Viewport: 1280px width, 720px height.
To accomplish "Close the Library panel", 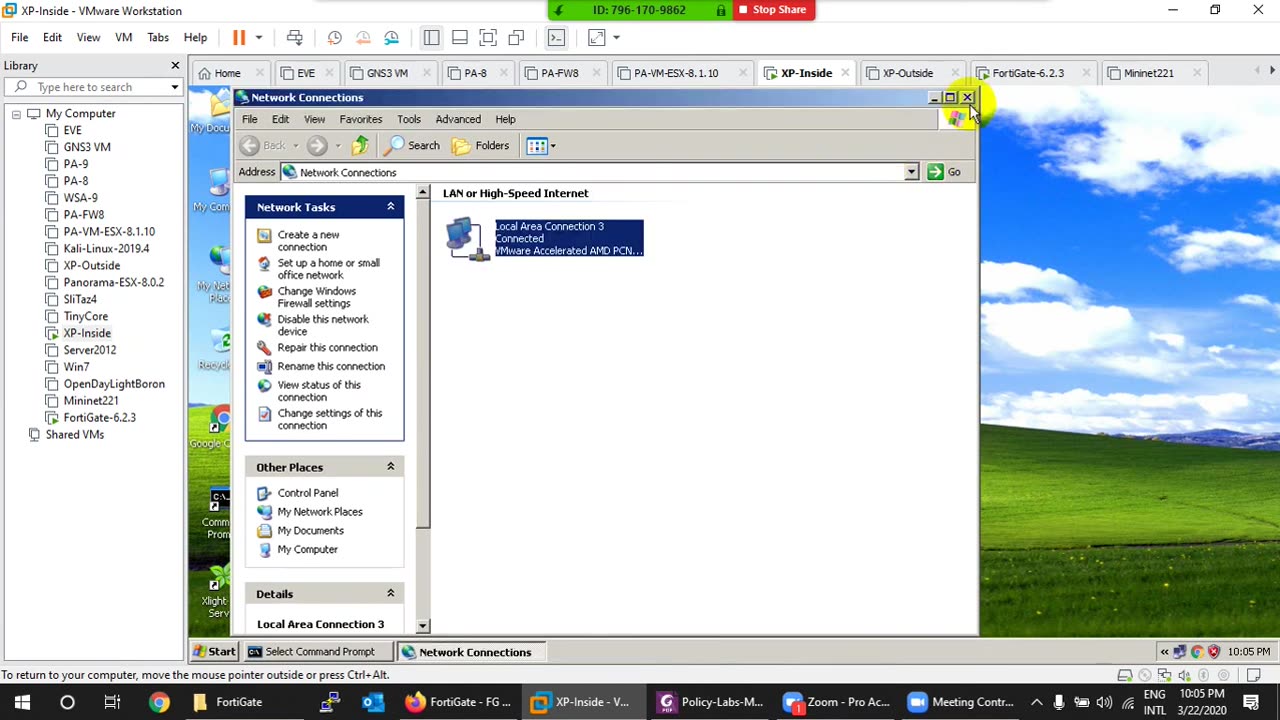I will click(175, 66).
